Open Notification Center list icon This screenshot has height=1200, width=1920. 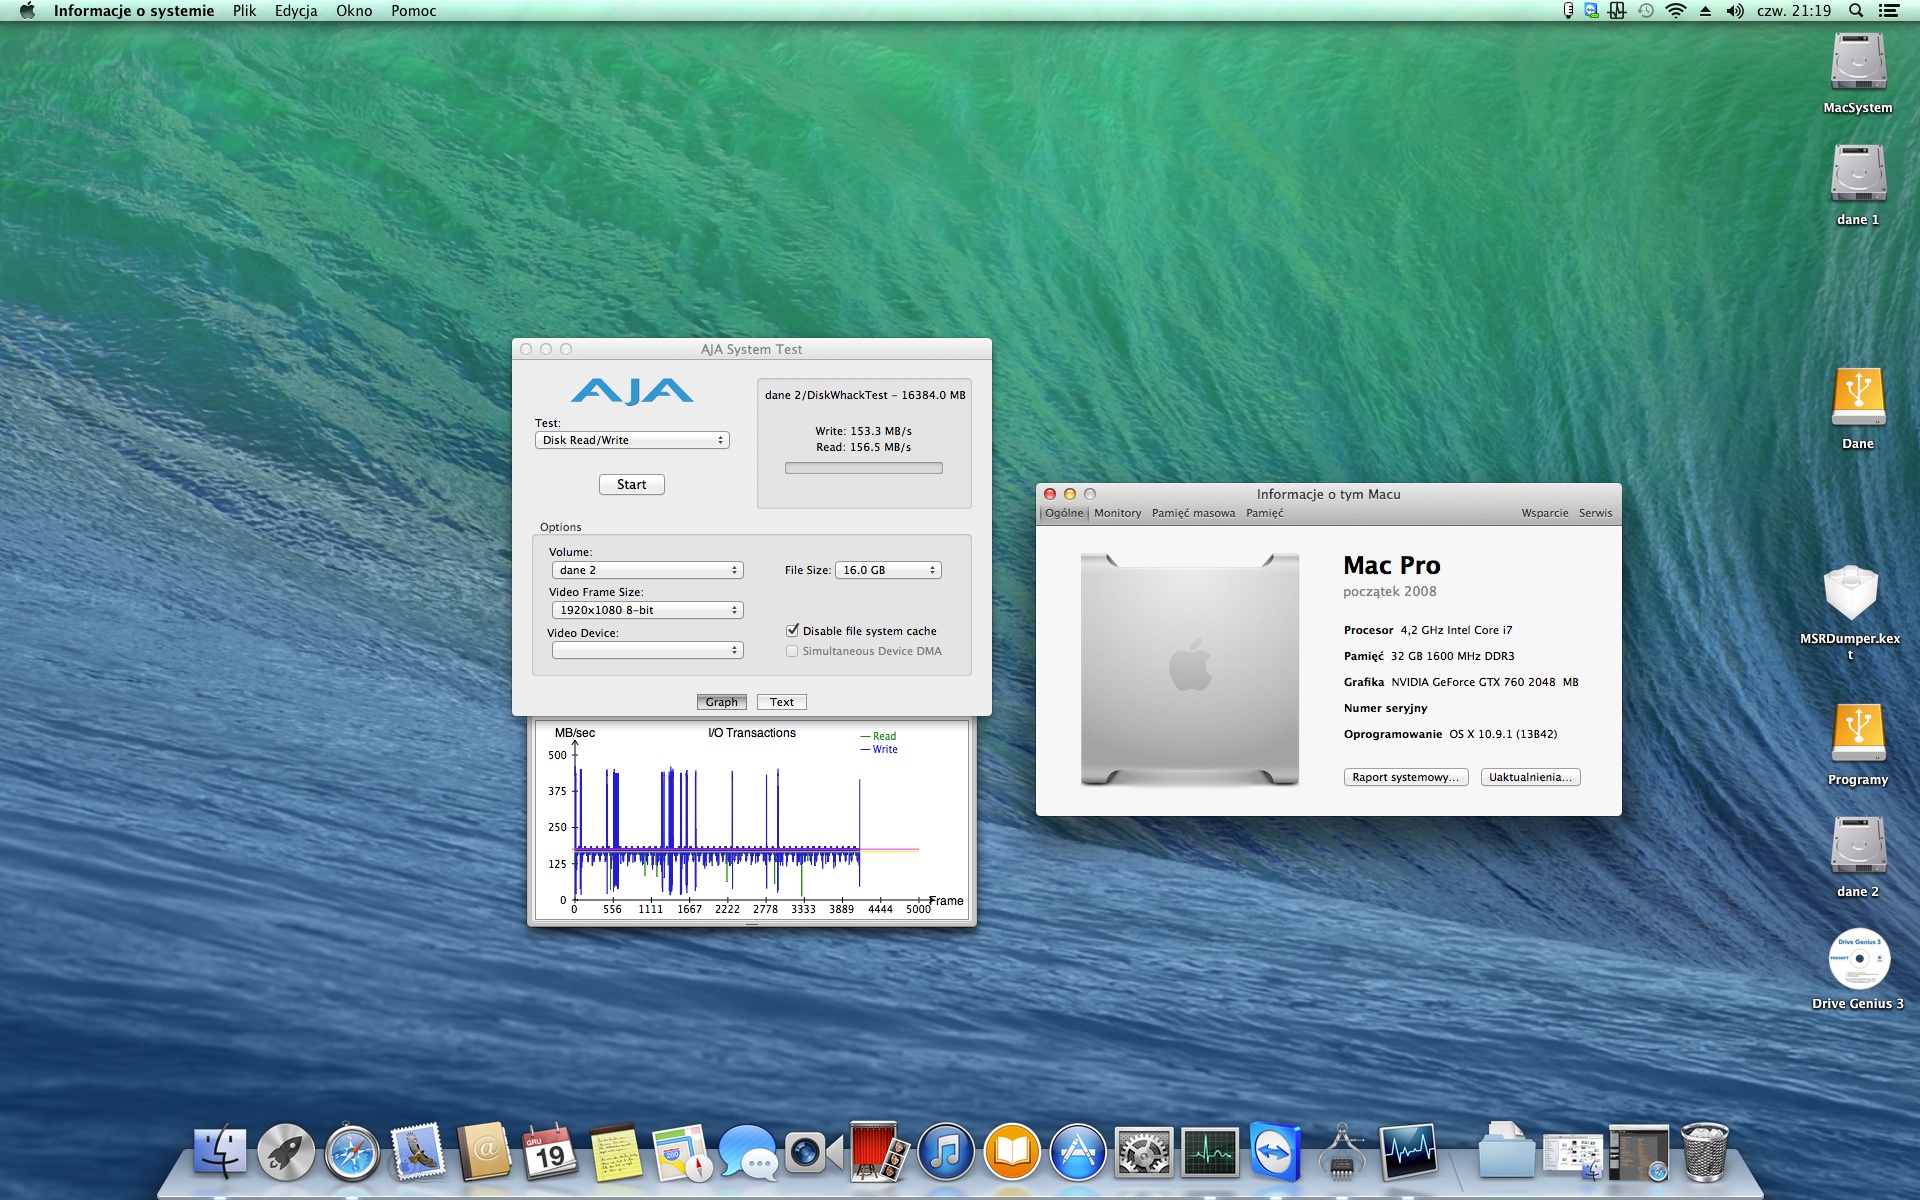[1889, 11]
